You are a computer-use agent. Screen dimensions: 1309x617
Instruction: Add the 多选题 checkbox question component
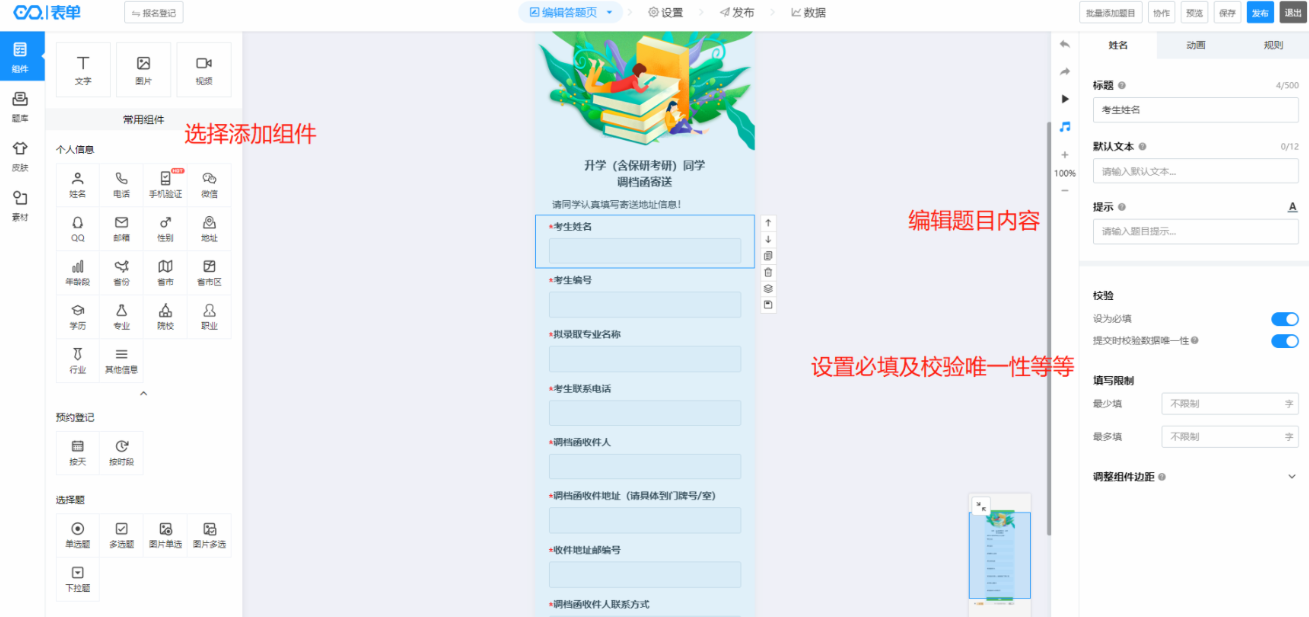121,534
